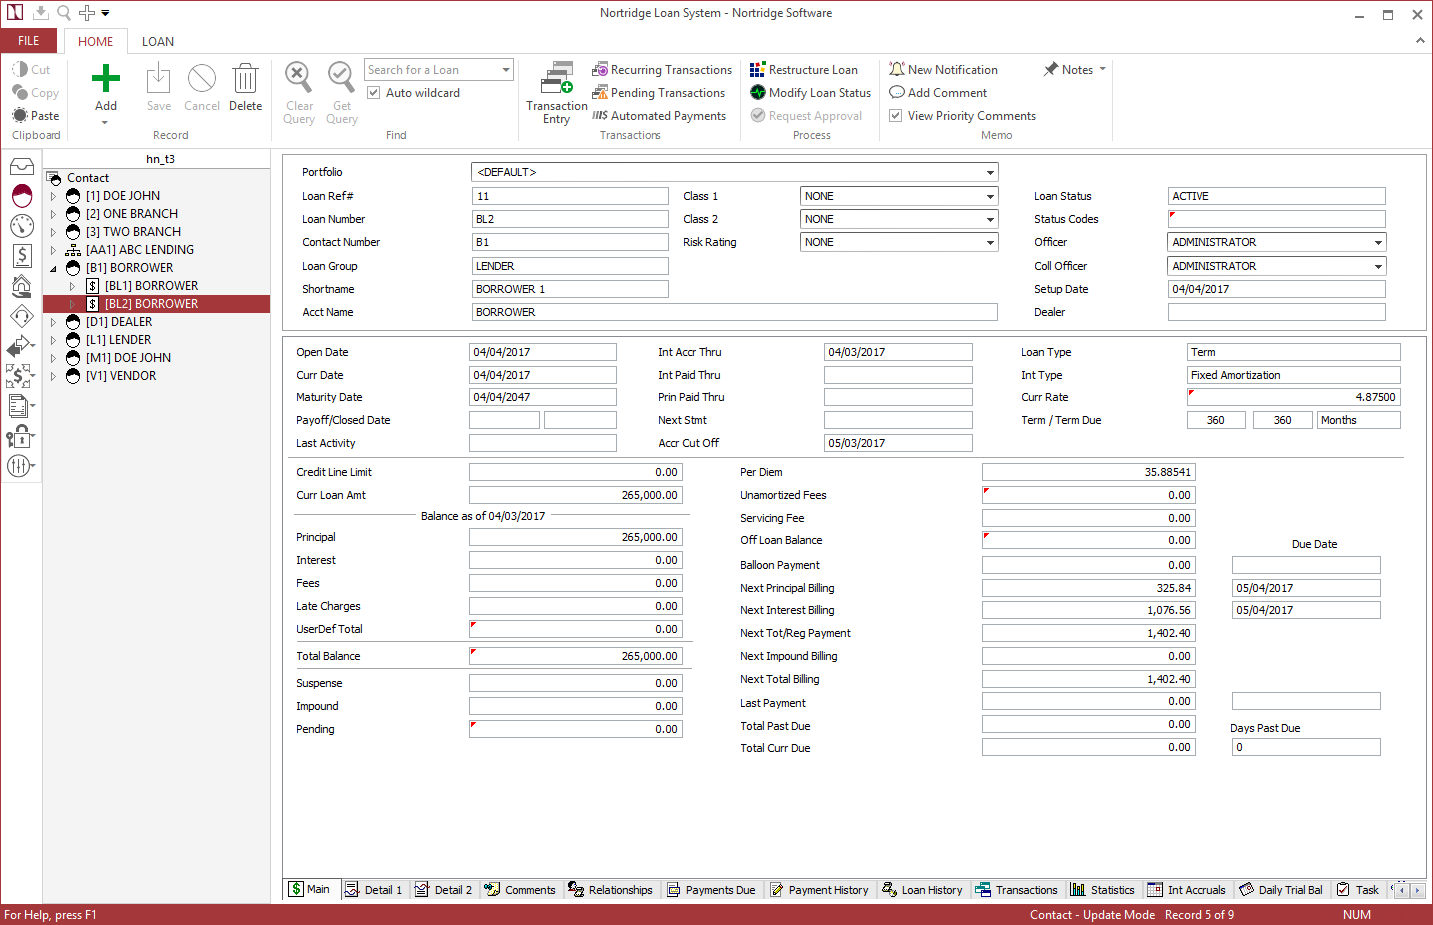The height and width of the screenshot is (925, 1433).
Task: Expand the [1] DOE JOHN tree node
Action: point(53,196)
